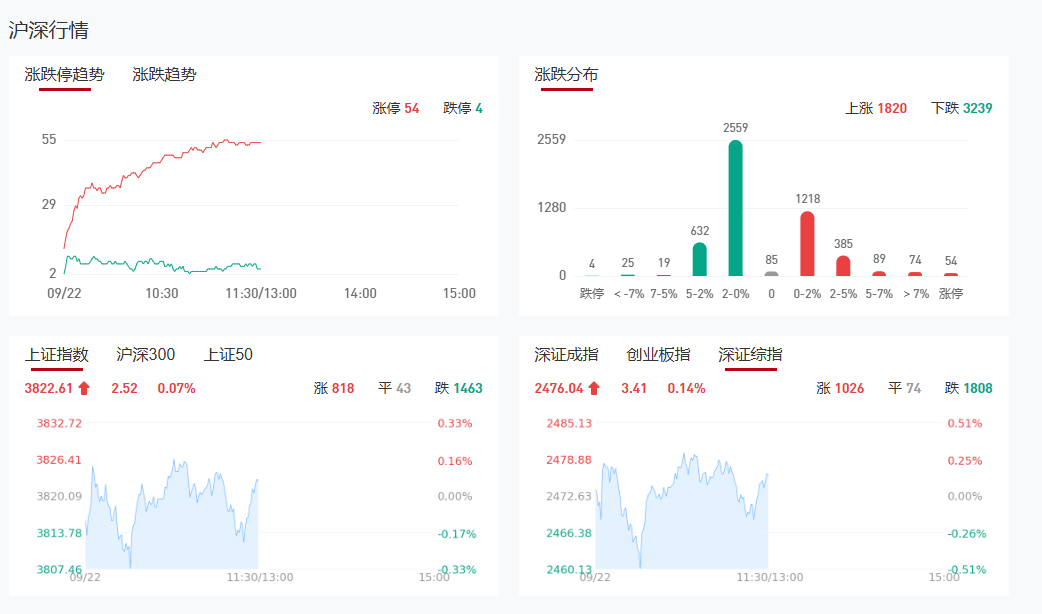Select the 深证成指 tab
1042x614 pixels.
[x=566, y=355]
